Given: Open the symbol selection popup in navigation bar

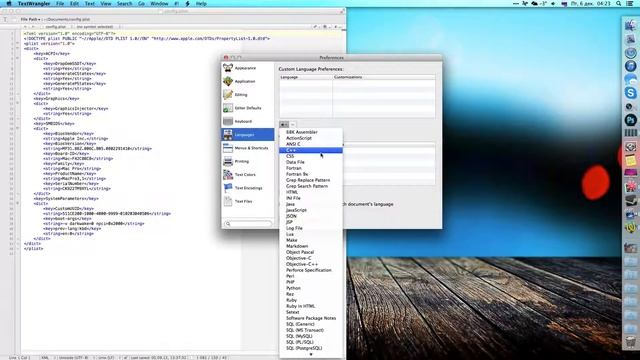Looking at the screenshot, I should [x=96, y=27].
